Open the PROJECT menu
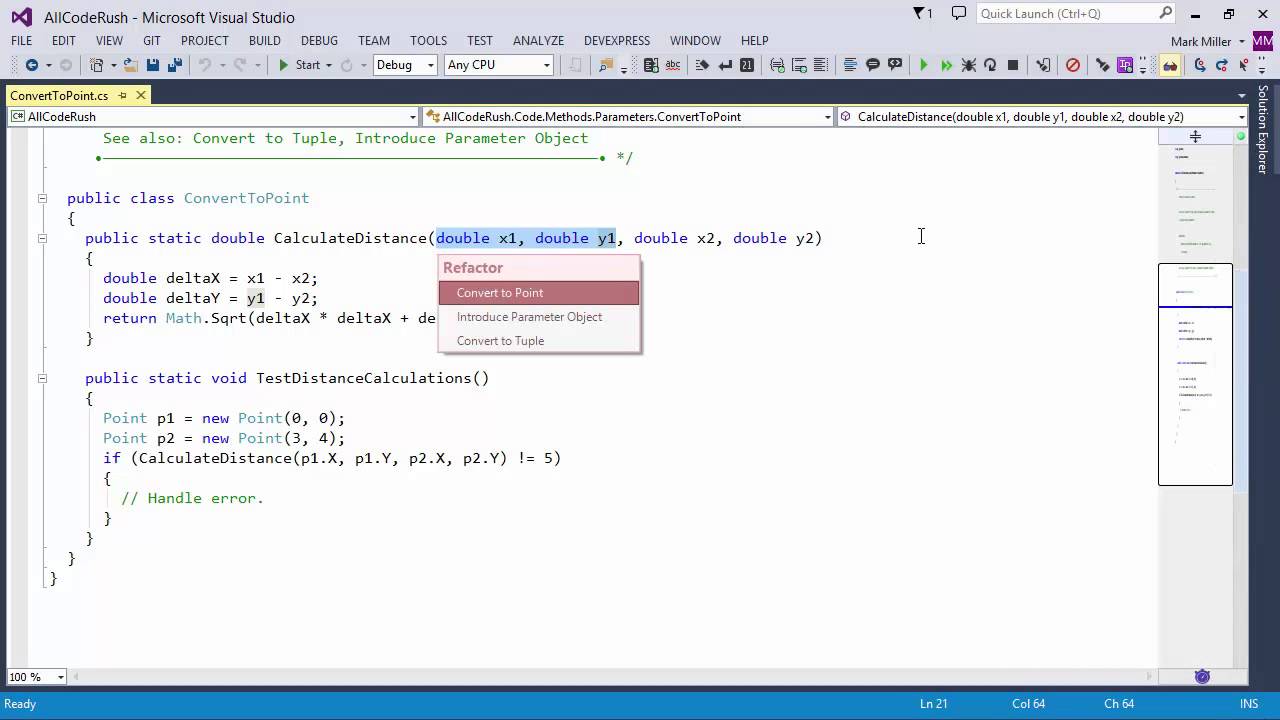Screen dimensions: 1280x720 click(205, 41)
